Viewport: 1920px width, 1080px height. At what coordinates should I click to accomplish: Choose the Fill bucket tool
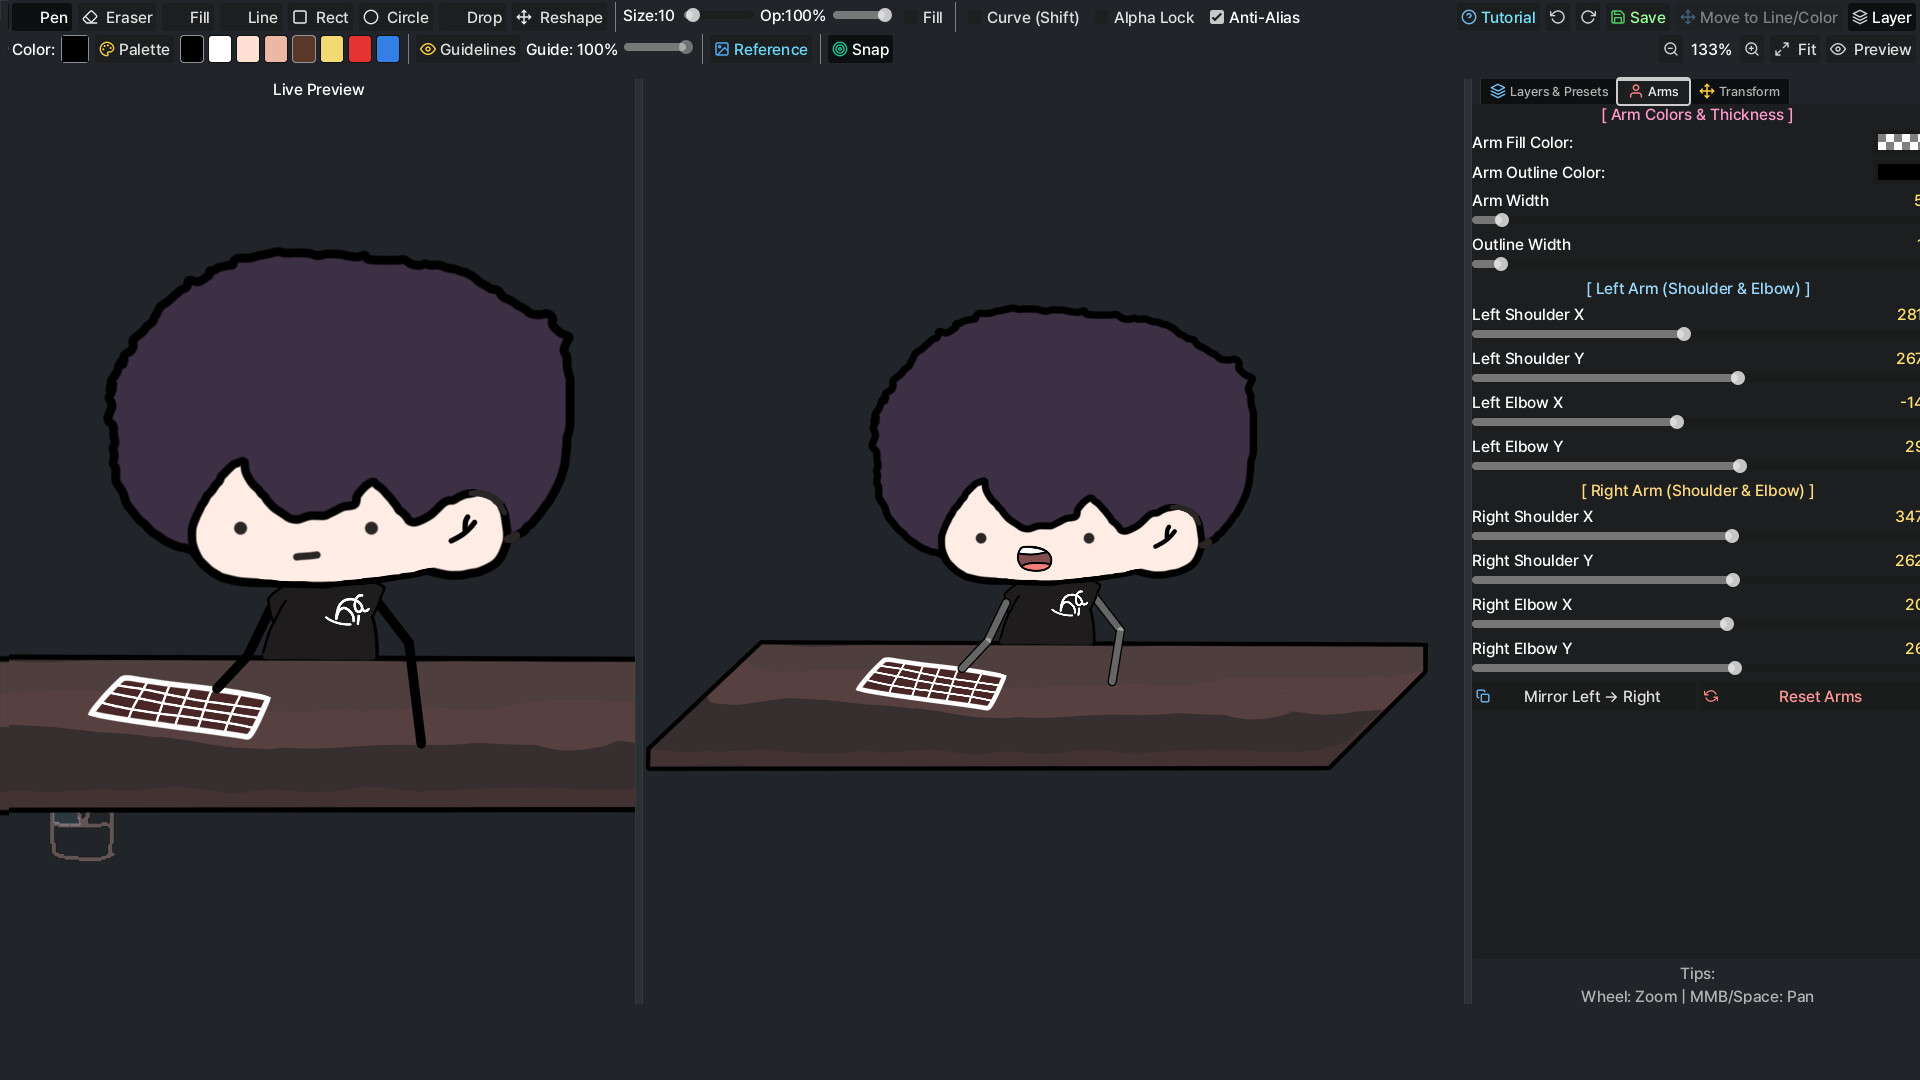click(188, 17)
